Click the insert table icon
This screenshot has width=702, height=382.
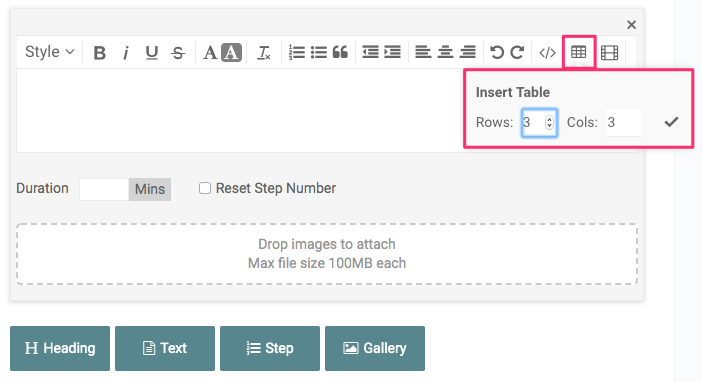578,52
